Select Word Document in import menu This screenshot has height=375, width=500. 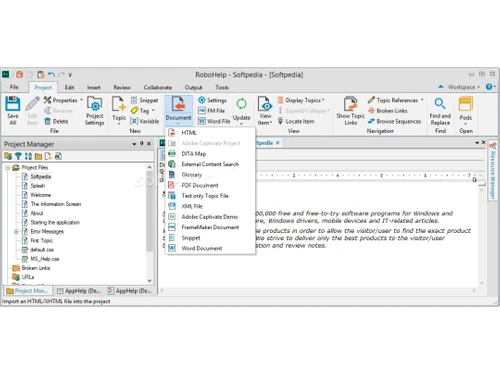pyautogui.click(x=210, y=248)
